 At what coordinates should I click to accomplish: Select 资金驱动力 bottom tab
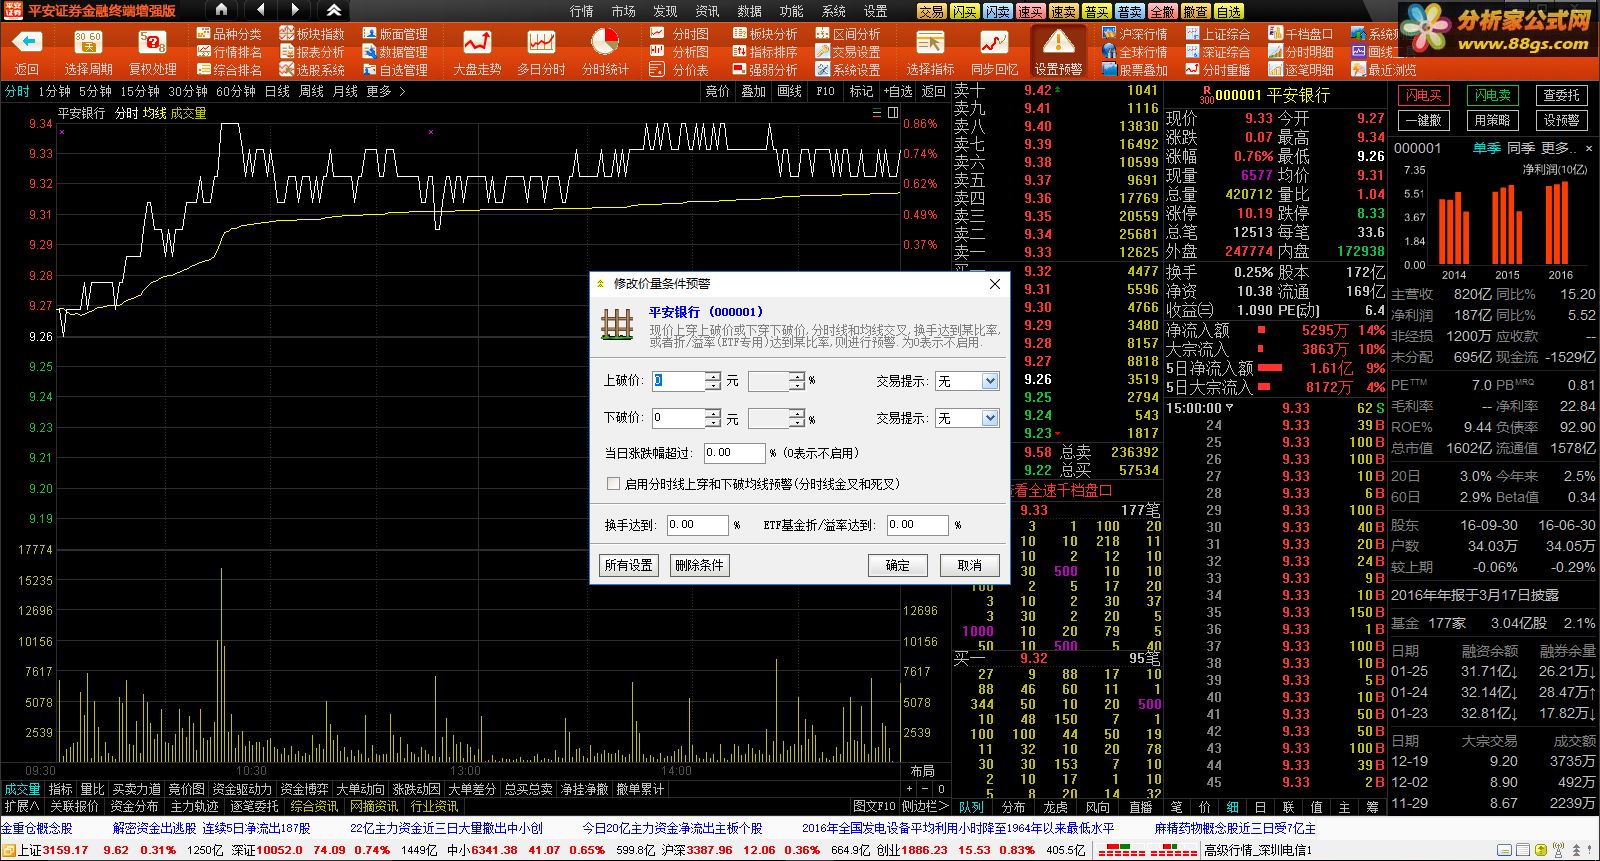242,789
